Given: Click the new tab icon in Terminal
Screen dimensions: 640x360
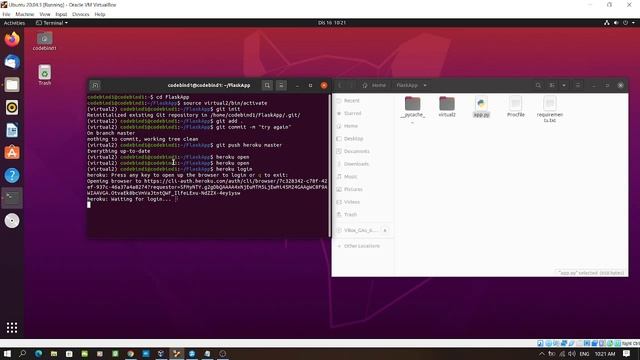Looking at the screenshot, I should (x=96, y=85).
